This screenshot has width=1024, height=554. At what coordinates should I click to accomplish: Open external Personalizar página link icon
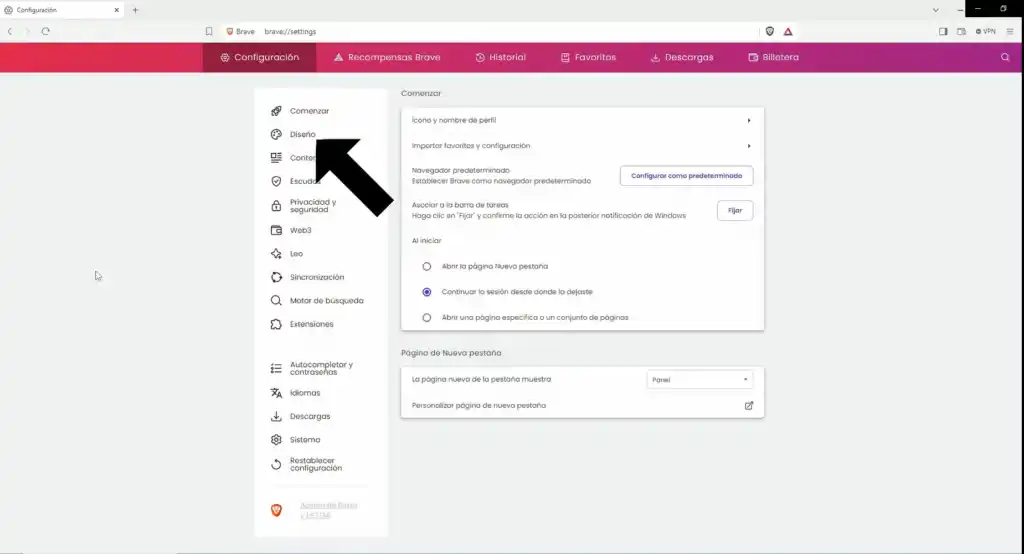pyautogui.click(x=748, y=406)
